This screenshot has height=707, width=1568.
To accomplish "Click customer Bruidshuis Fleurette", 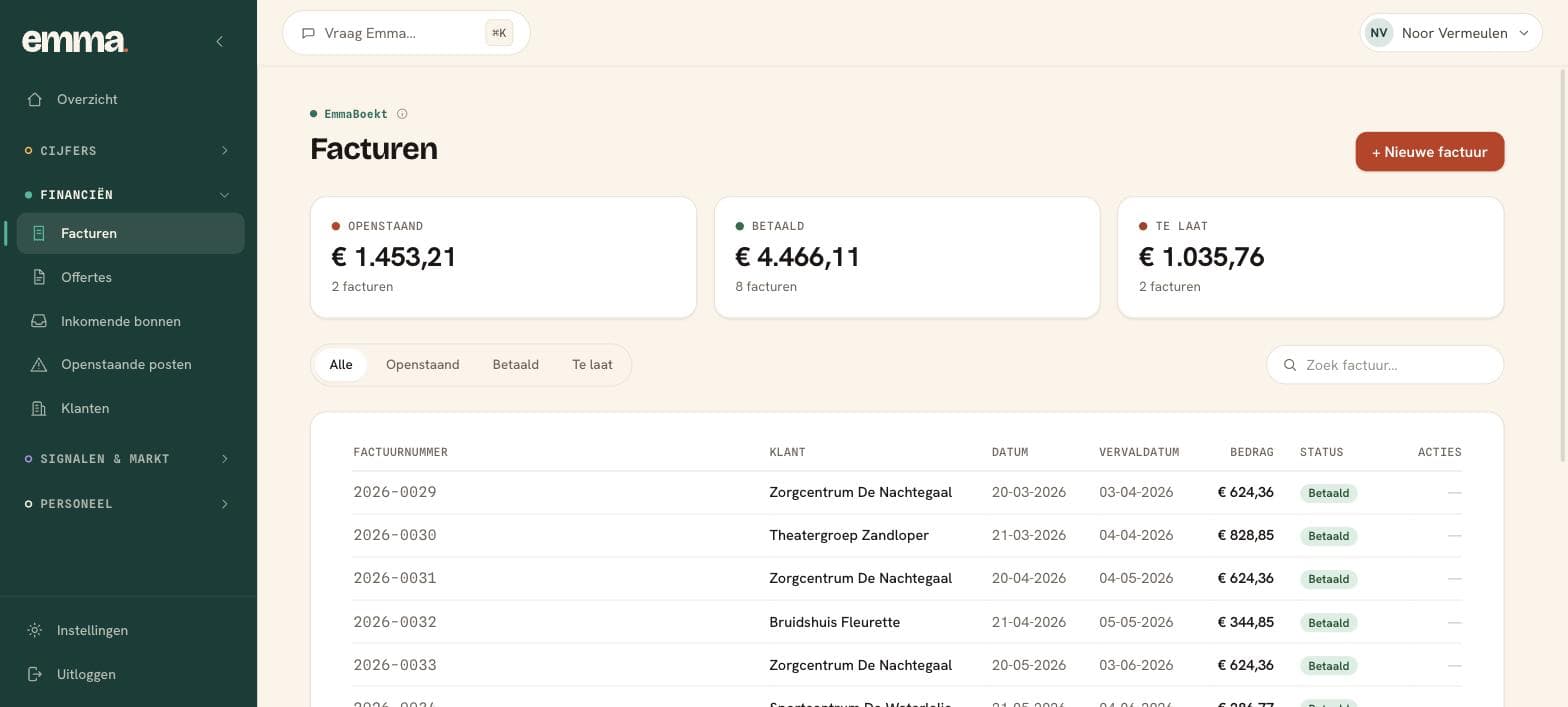I will pyautogui.click(x=835, y=622).
